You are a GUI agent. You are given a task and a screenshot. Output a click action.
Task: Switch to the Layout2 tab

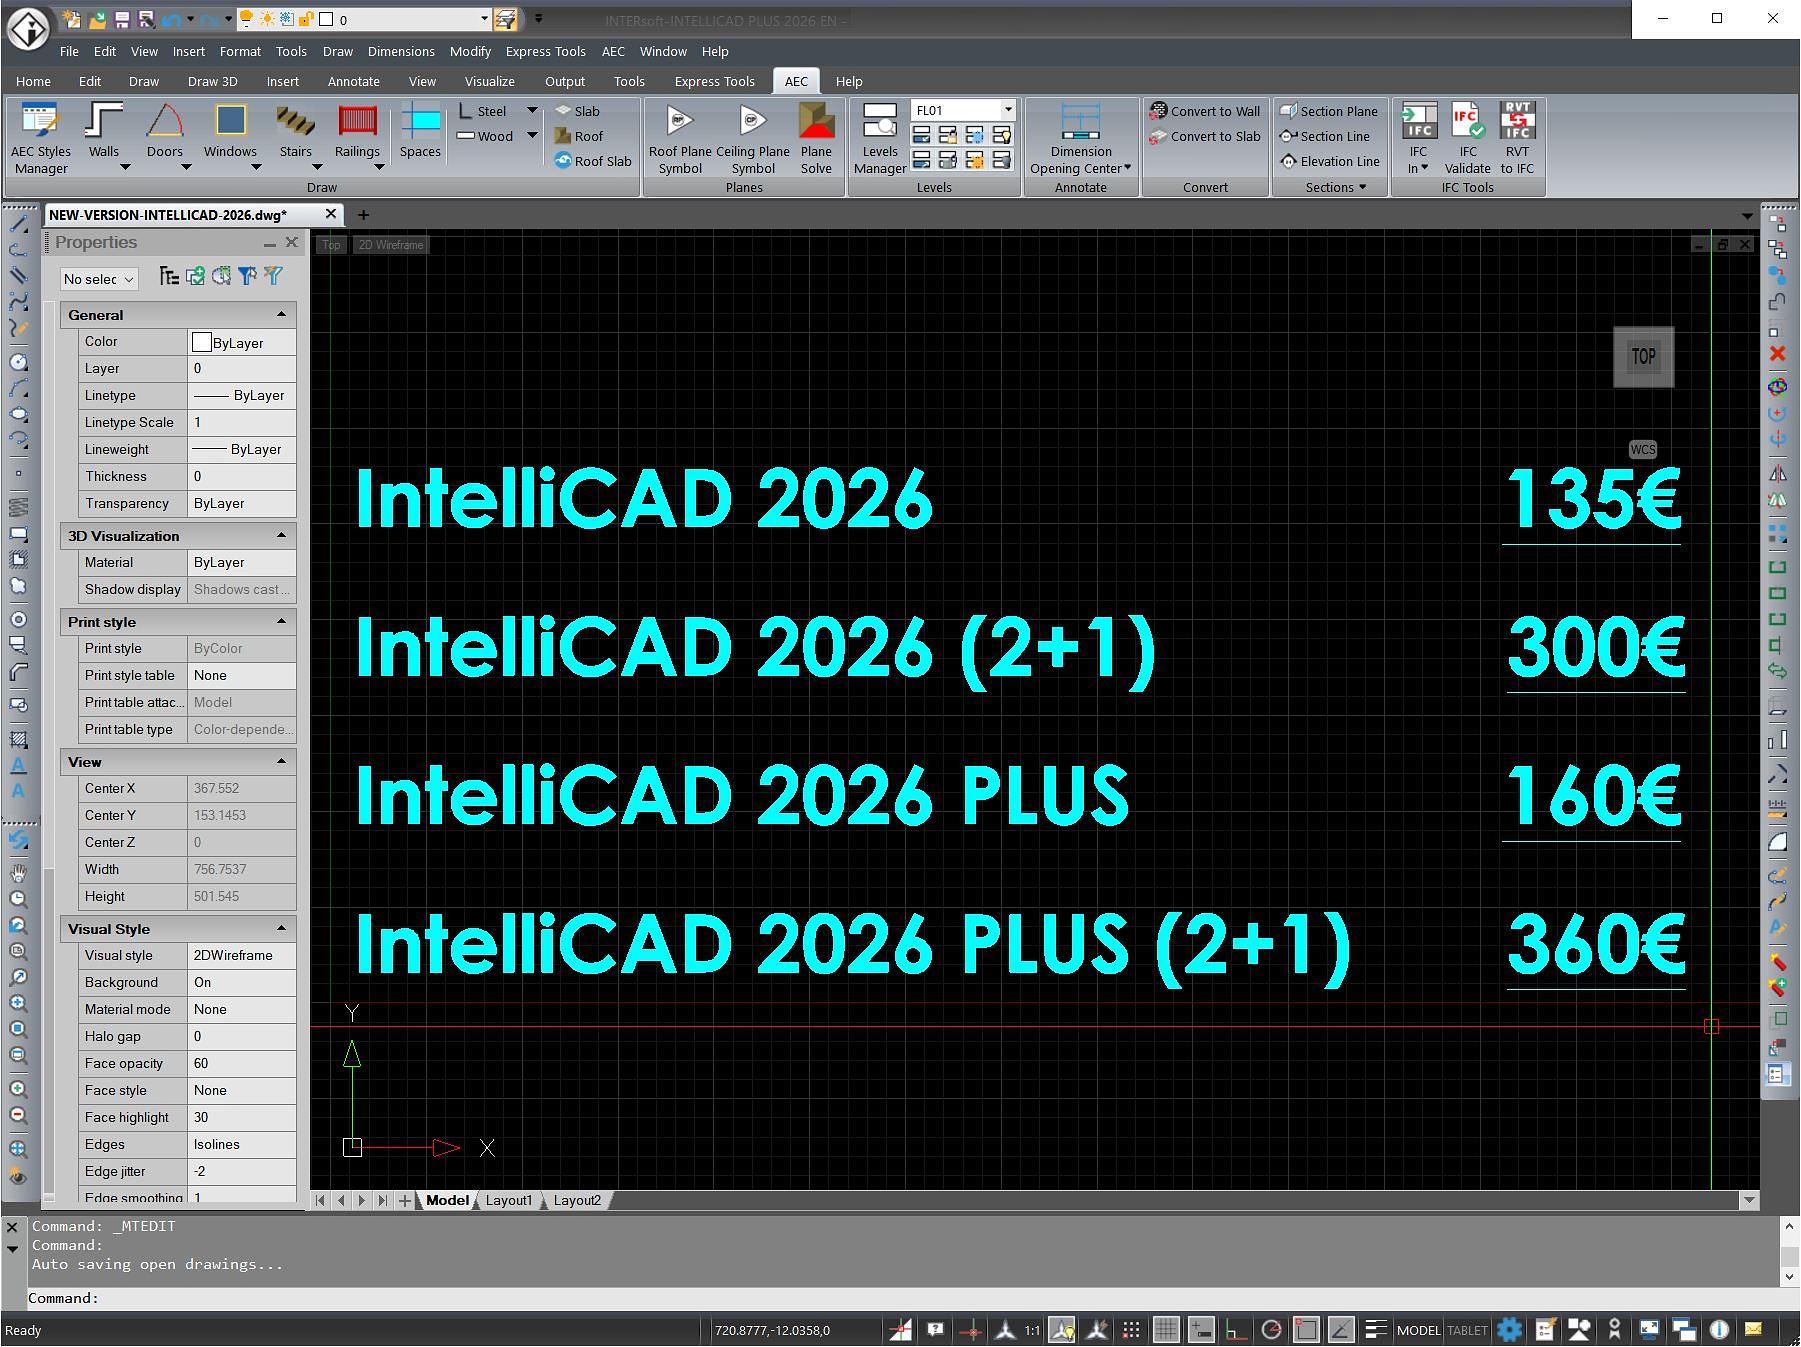point(577,1200)
